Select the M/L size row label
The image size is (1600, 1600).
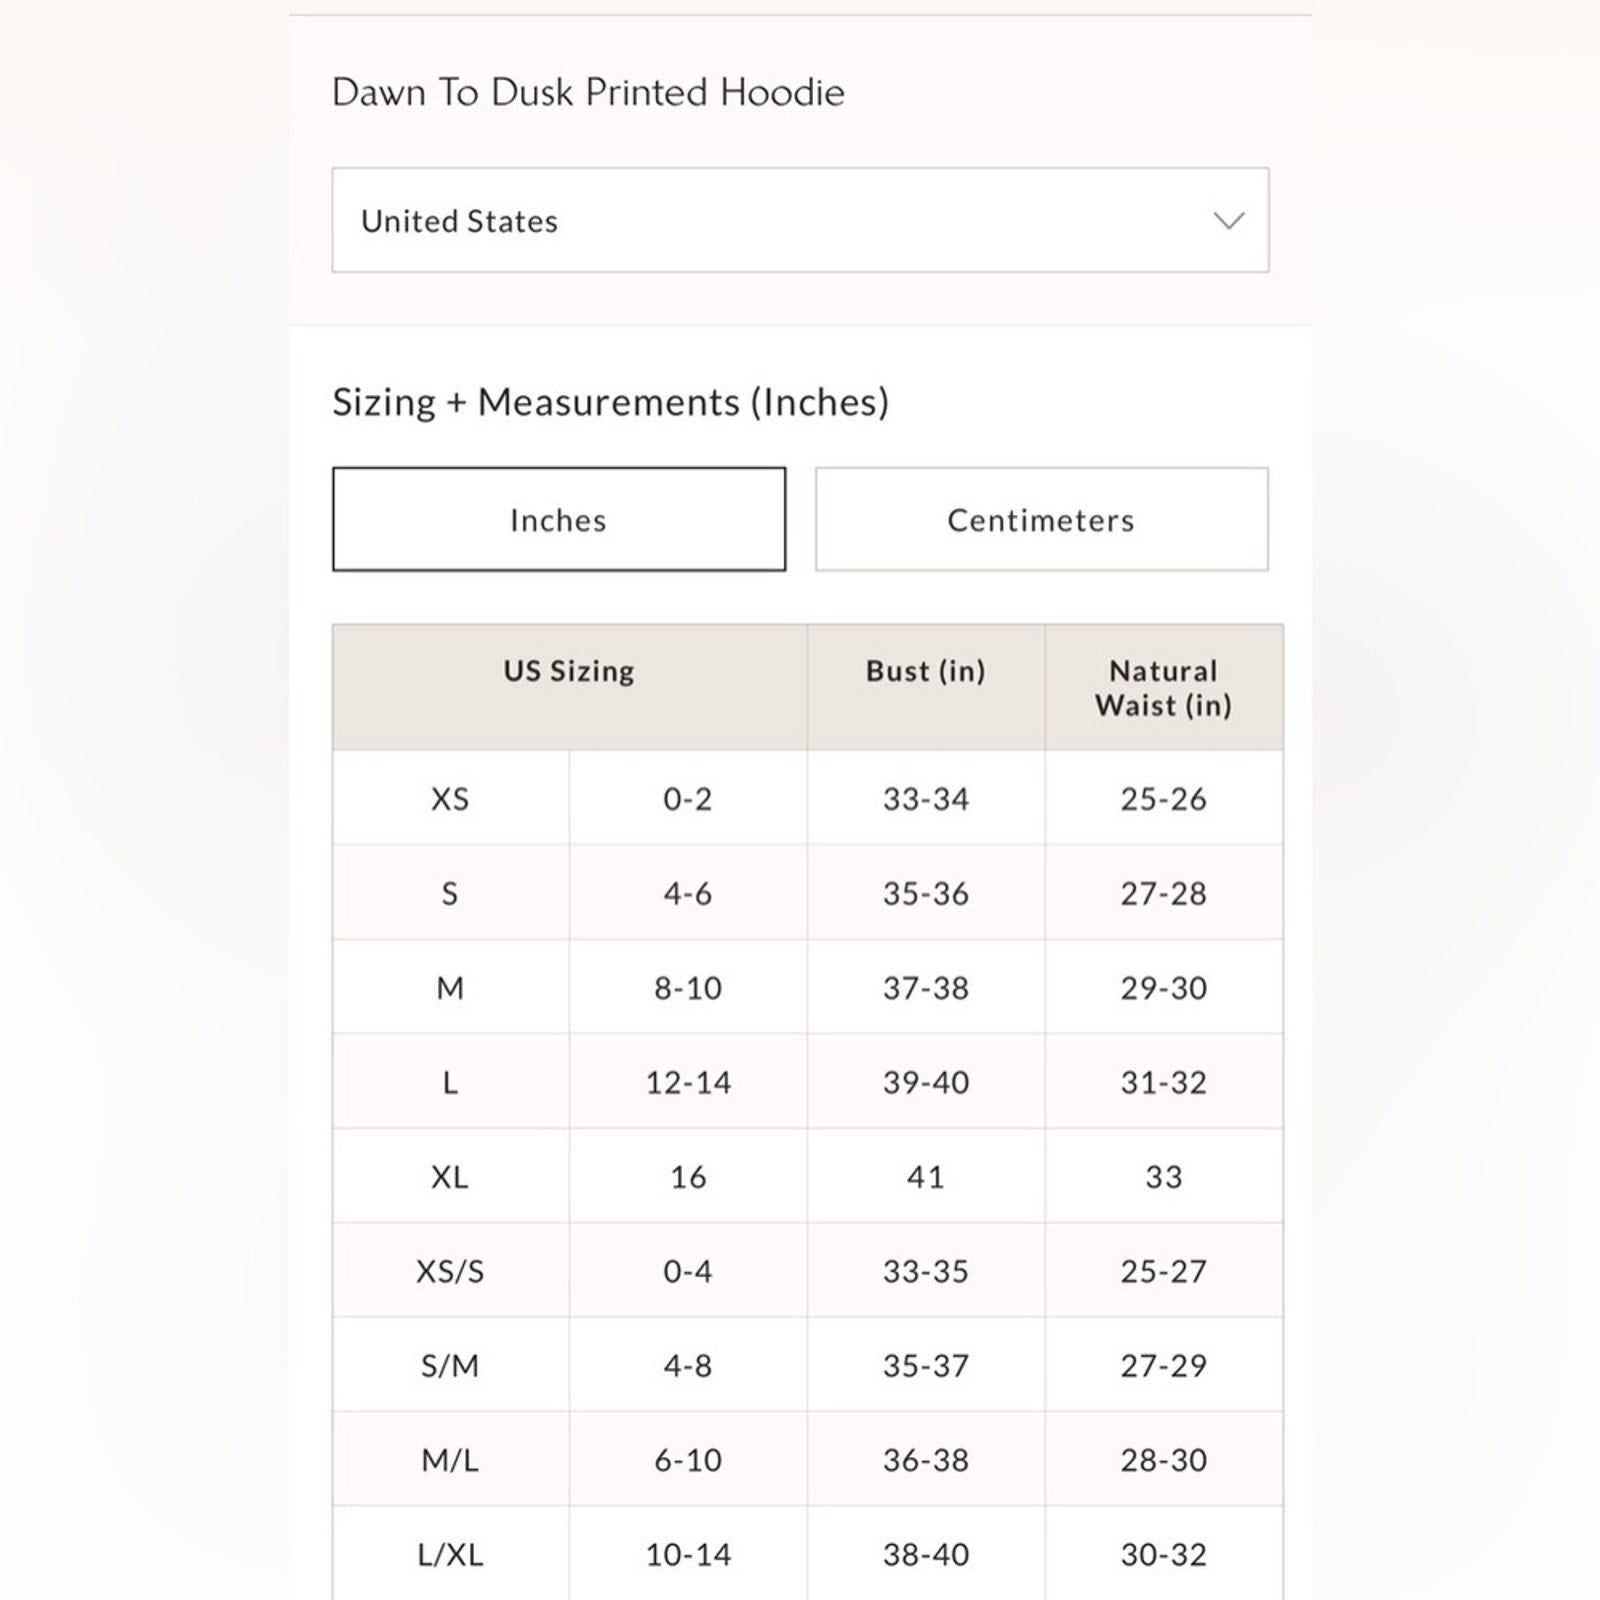450,1460
